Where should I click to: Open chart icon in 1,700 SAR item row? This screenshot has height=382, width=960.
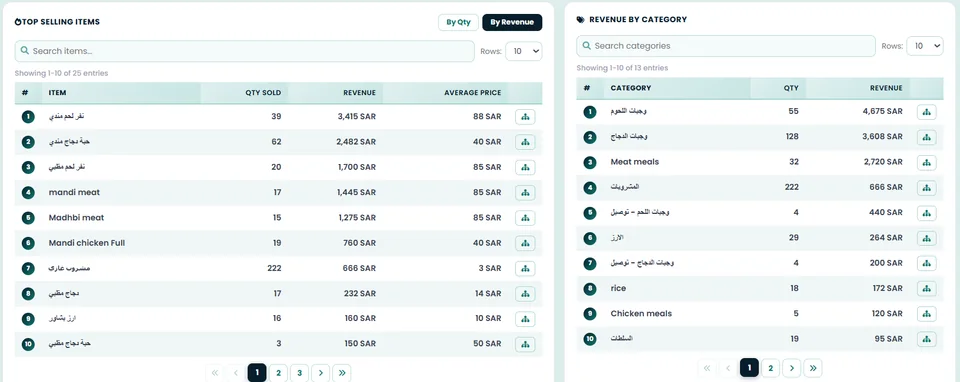[x=525, y=167]
